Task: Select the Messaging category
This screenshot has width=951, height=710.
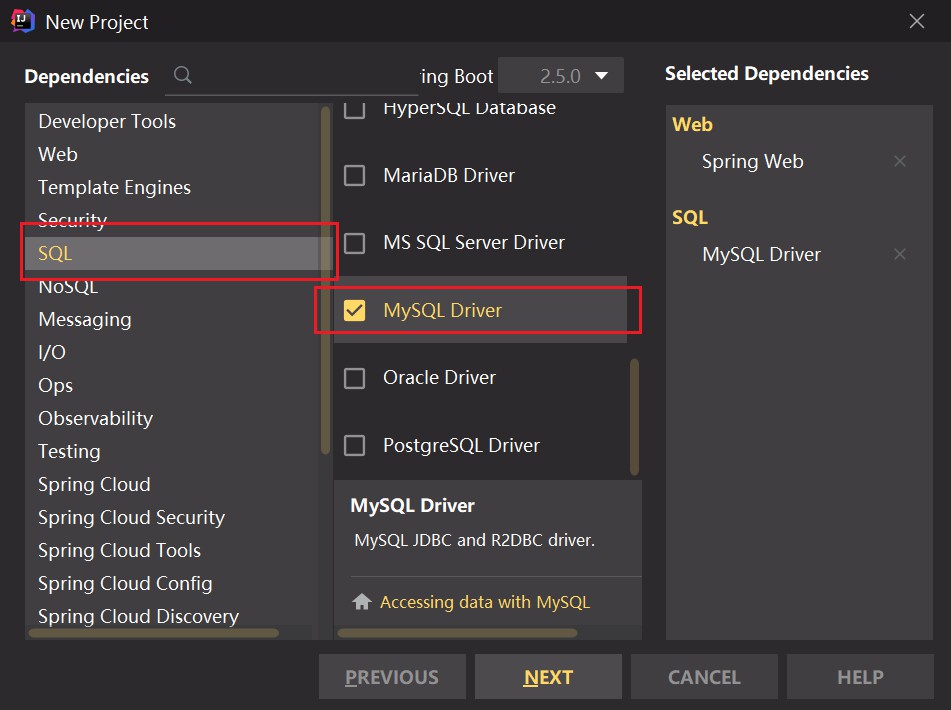Action: [172, 320]
